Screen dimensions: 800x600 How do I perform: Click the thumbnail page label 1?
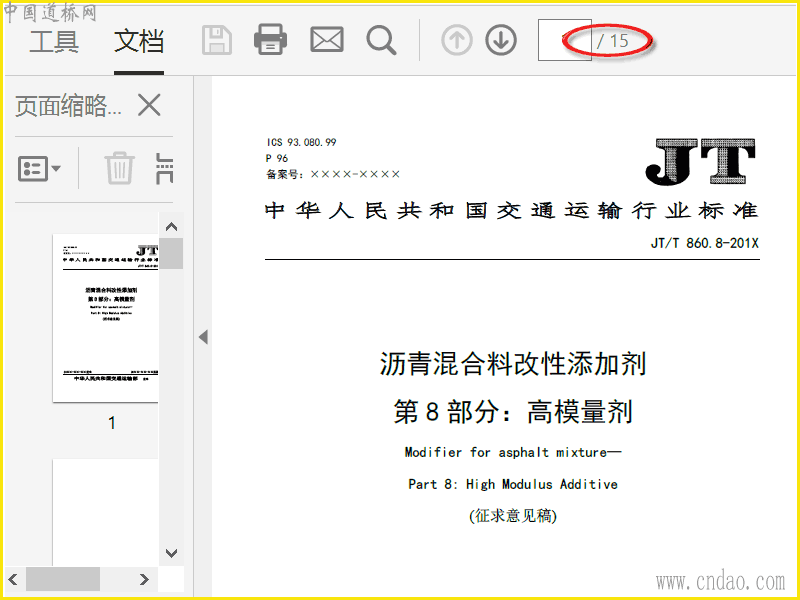tap(112, 423)
